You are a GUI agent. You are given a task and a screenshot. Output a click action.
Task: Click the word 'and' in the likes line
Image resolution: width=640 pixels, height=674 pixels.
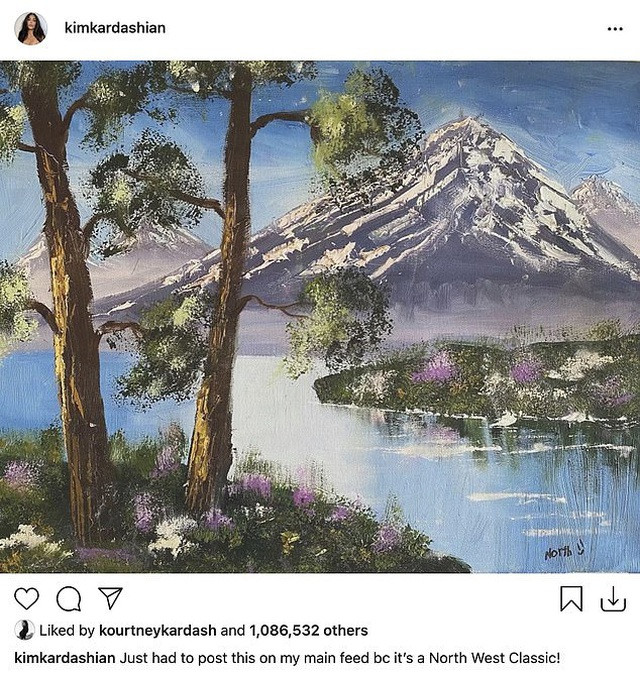point(232,631)
